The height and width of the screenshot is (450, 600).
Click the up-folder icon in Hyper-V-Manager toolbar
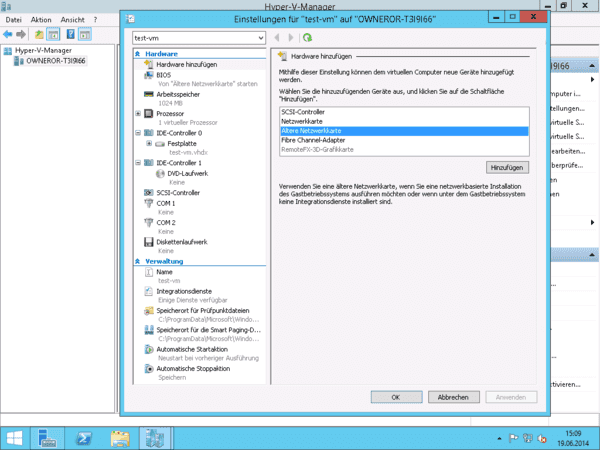coord(39,34)
